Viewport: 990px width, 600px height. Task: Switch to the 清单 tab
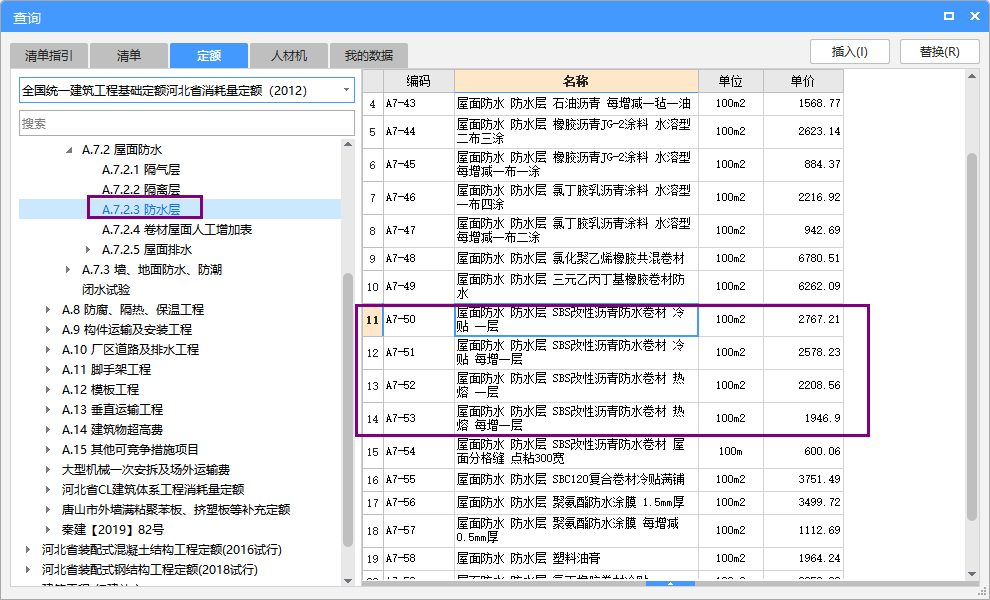pos(129,56)
